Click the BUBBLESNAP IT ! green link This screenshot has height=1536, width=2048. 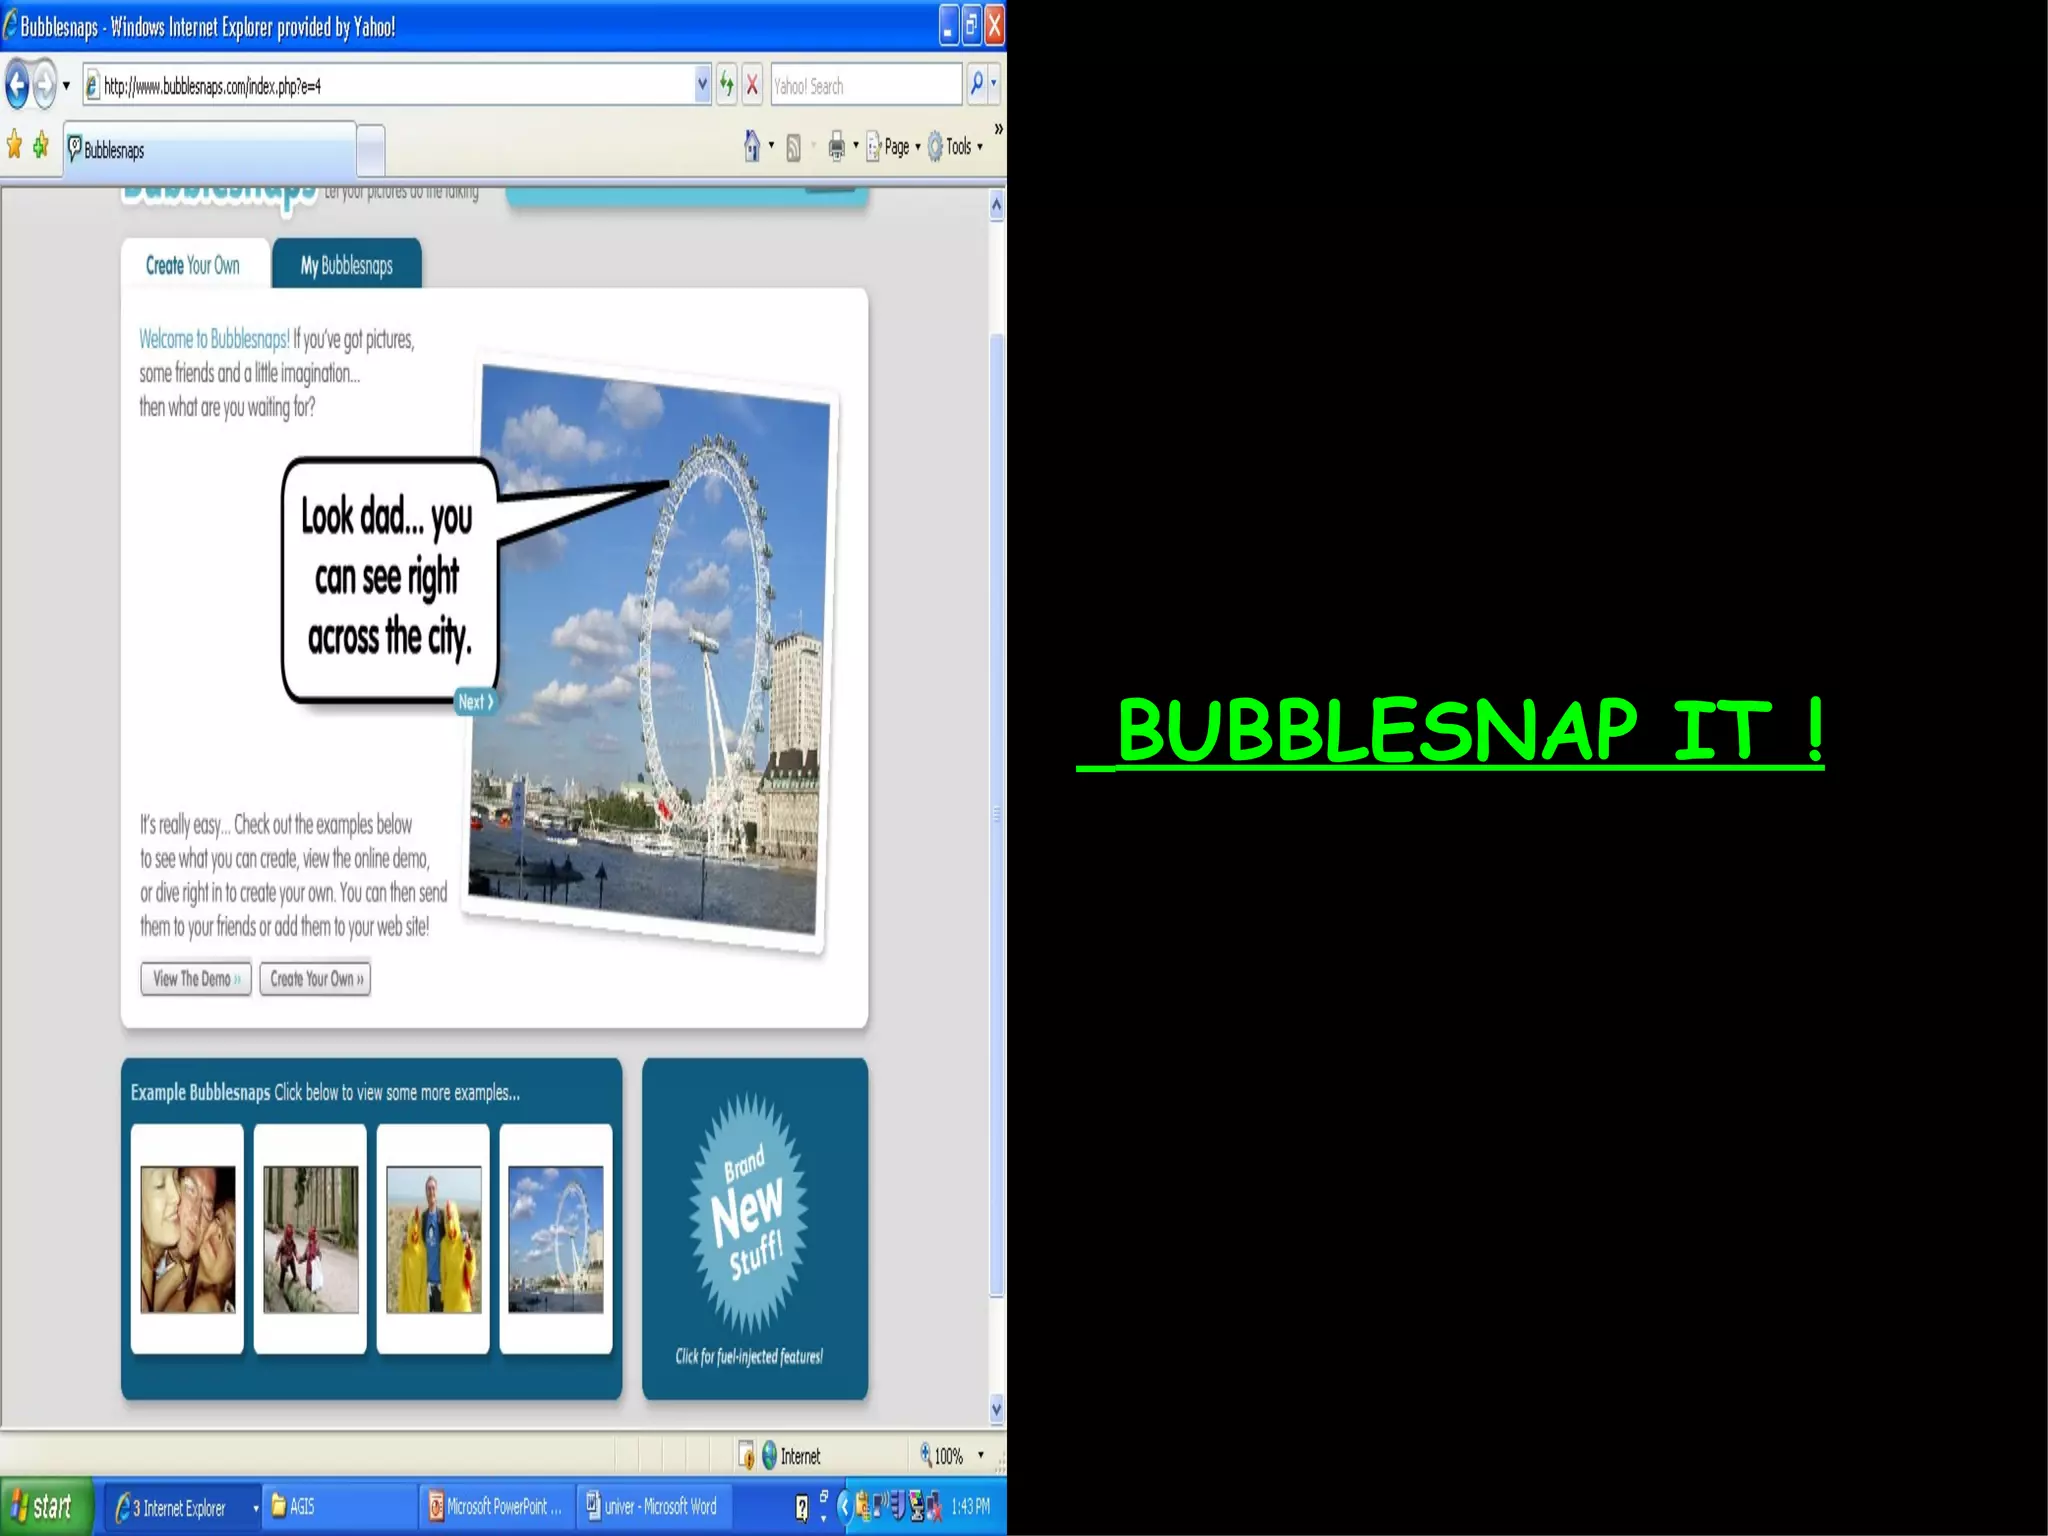pyautogui.click(x=1450, y=731)
